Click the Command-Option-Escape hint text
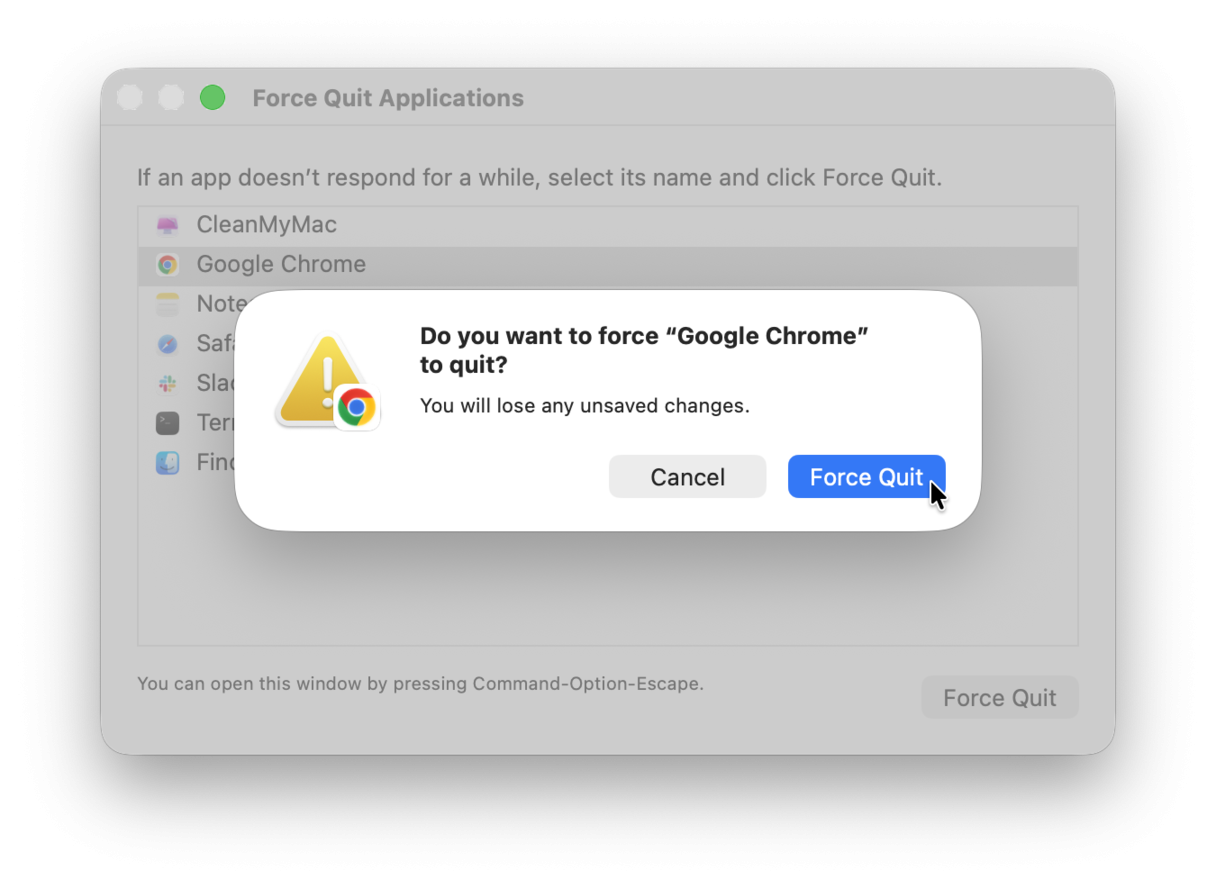Screen dimensions: 1216x888 420,683
